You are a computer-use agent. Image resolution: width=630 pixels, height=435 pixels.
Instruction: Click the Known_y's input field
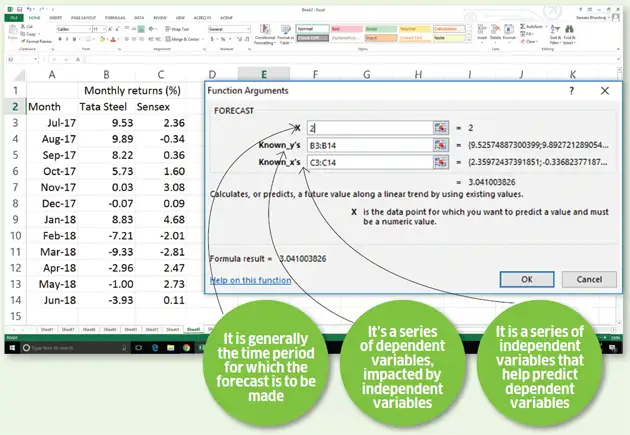tap(367, 145)
